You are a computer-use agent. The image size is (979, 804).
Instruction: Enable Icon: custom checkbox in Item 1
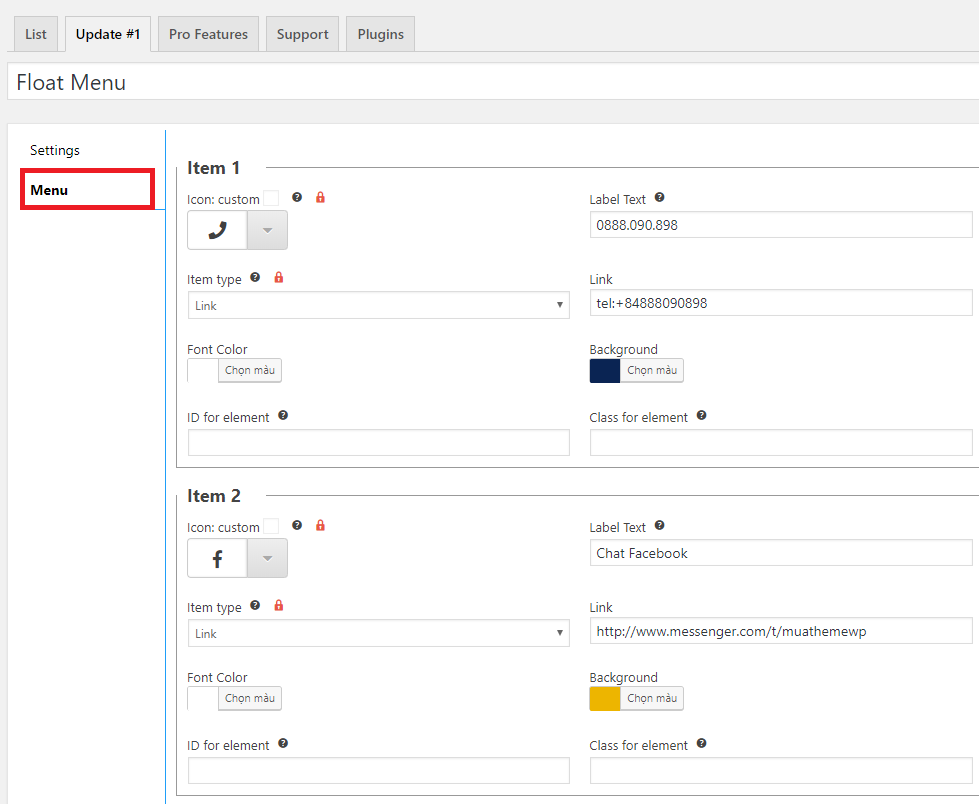[271, 199]
